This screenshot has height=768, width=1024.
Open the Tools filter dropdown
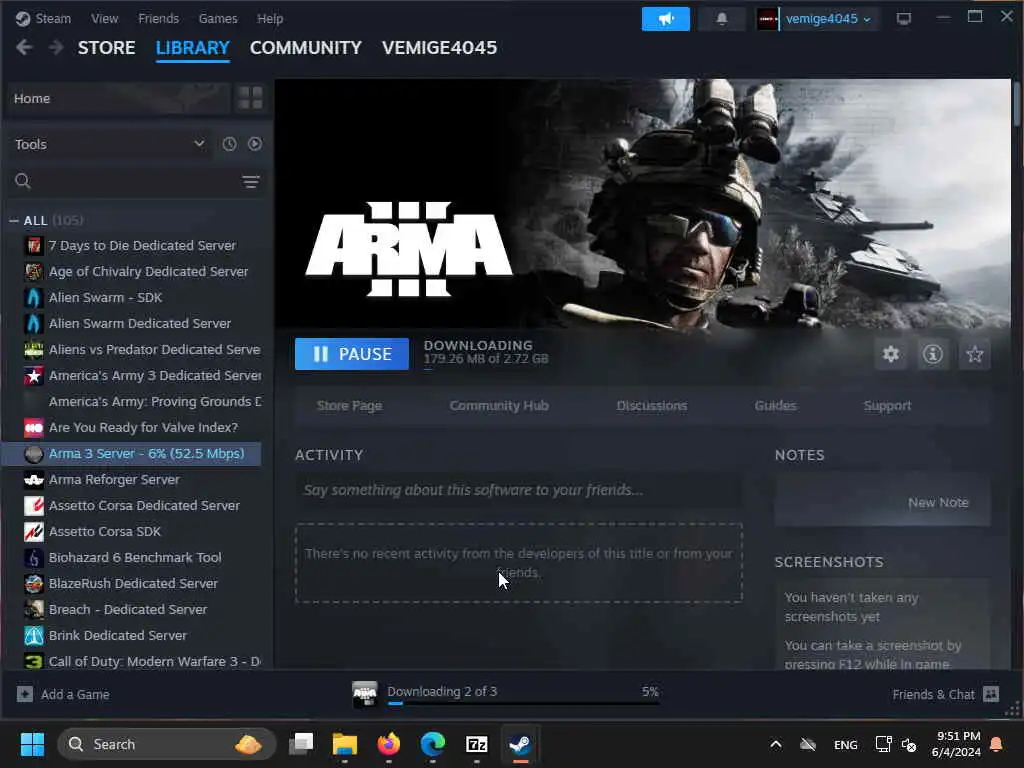point(110,144)
